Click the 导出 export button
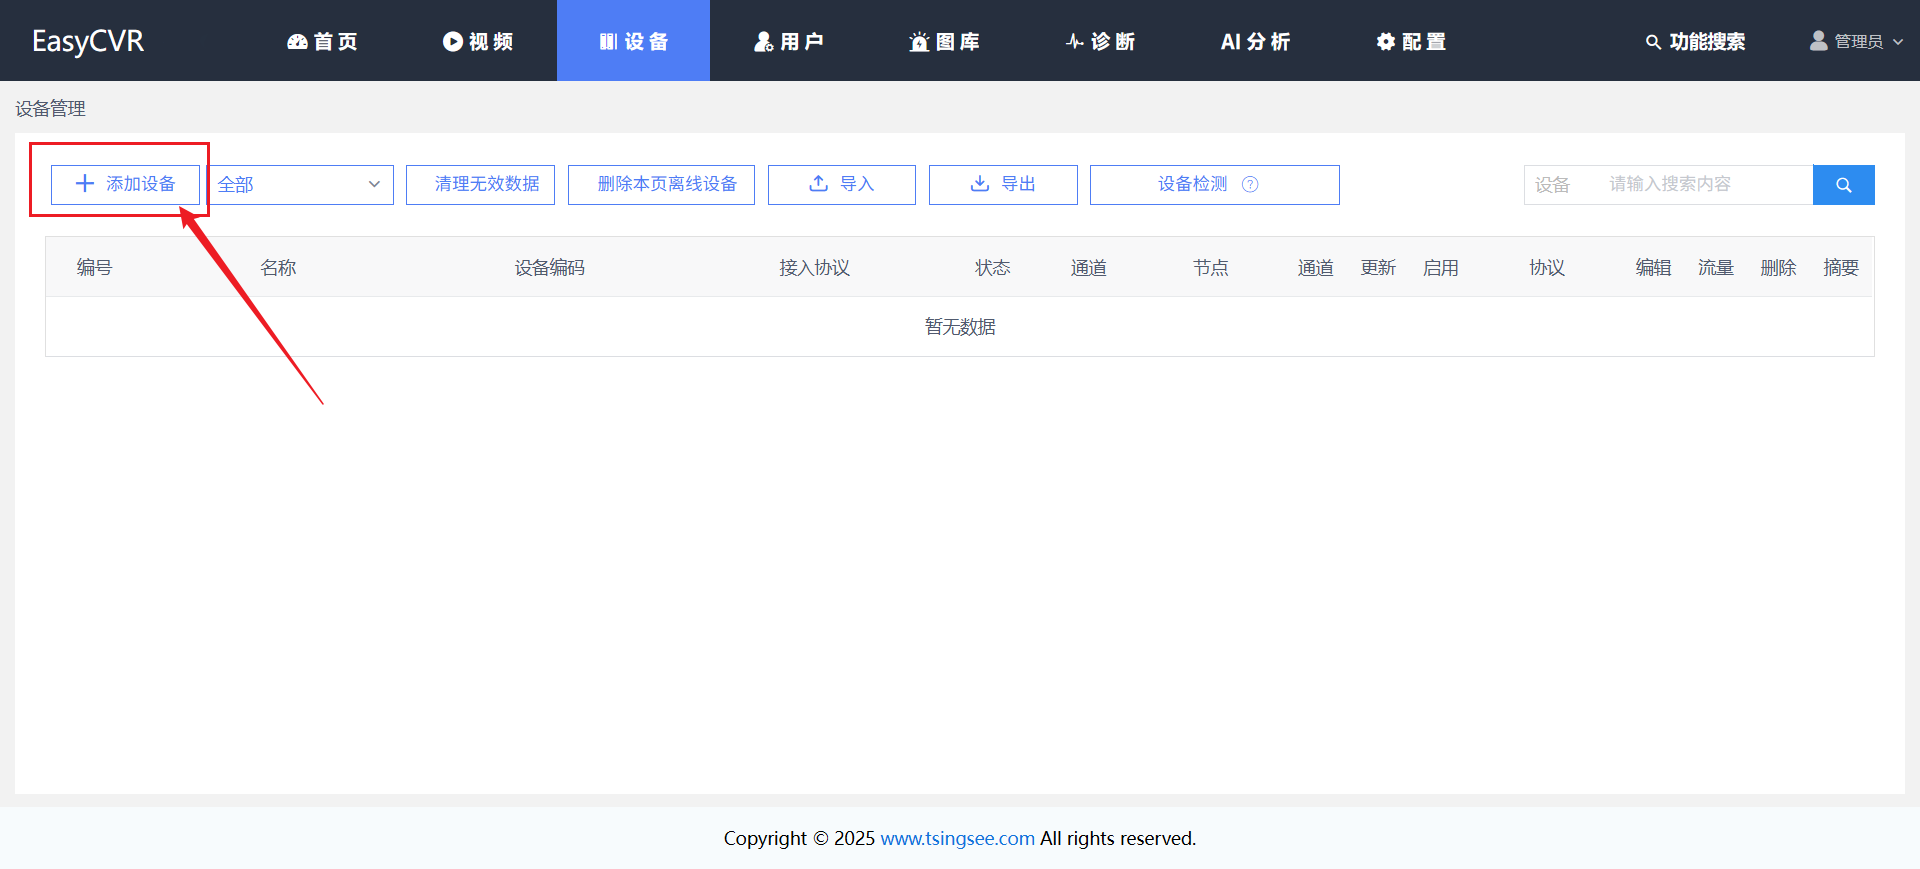This screenshot has width=1920, height=869. point(1003,184)
